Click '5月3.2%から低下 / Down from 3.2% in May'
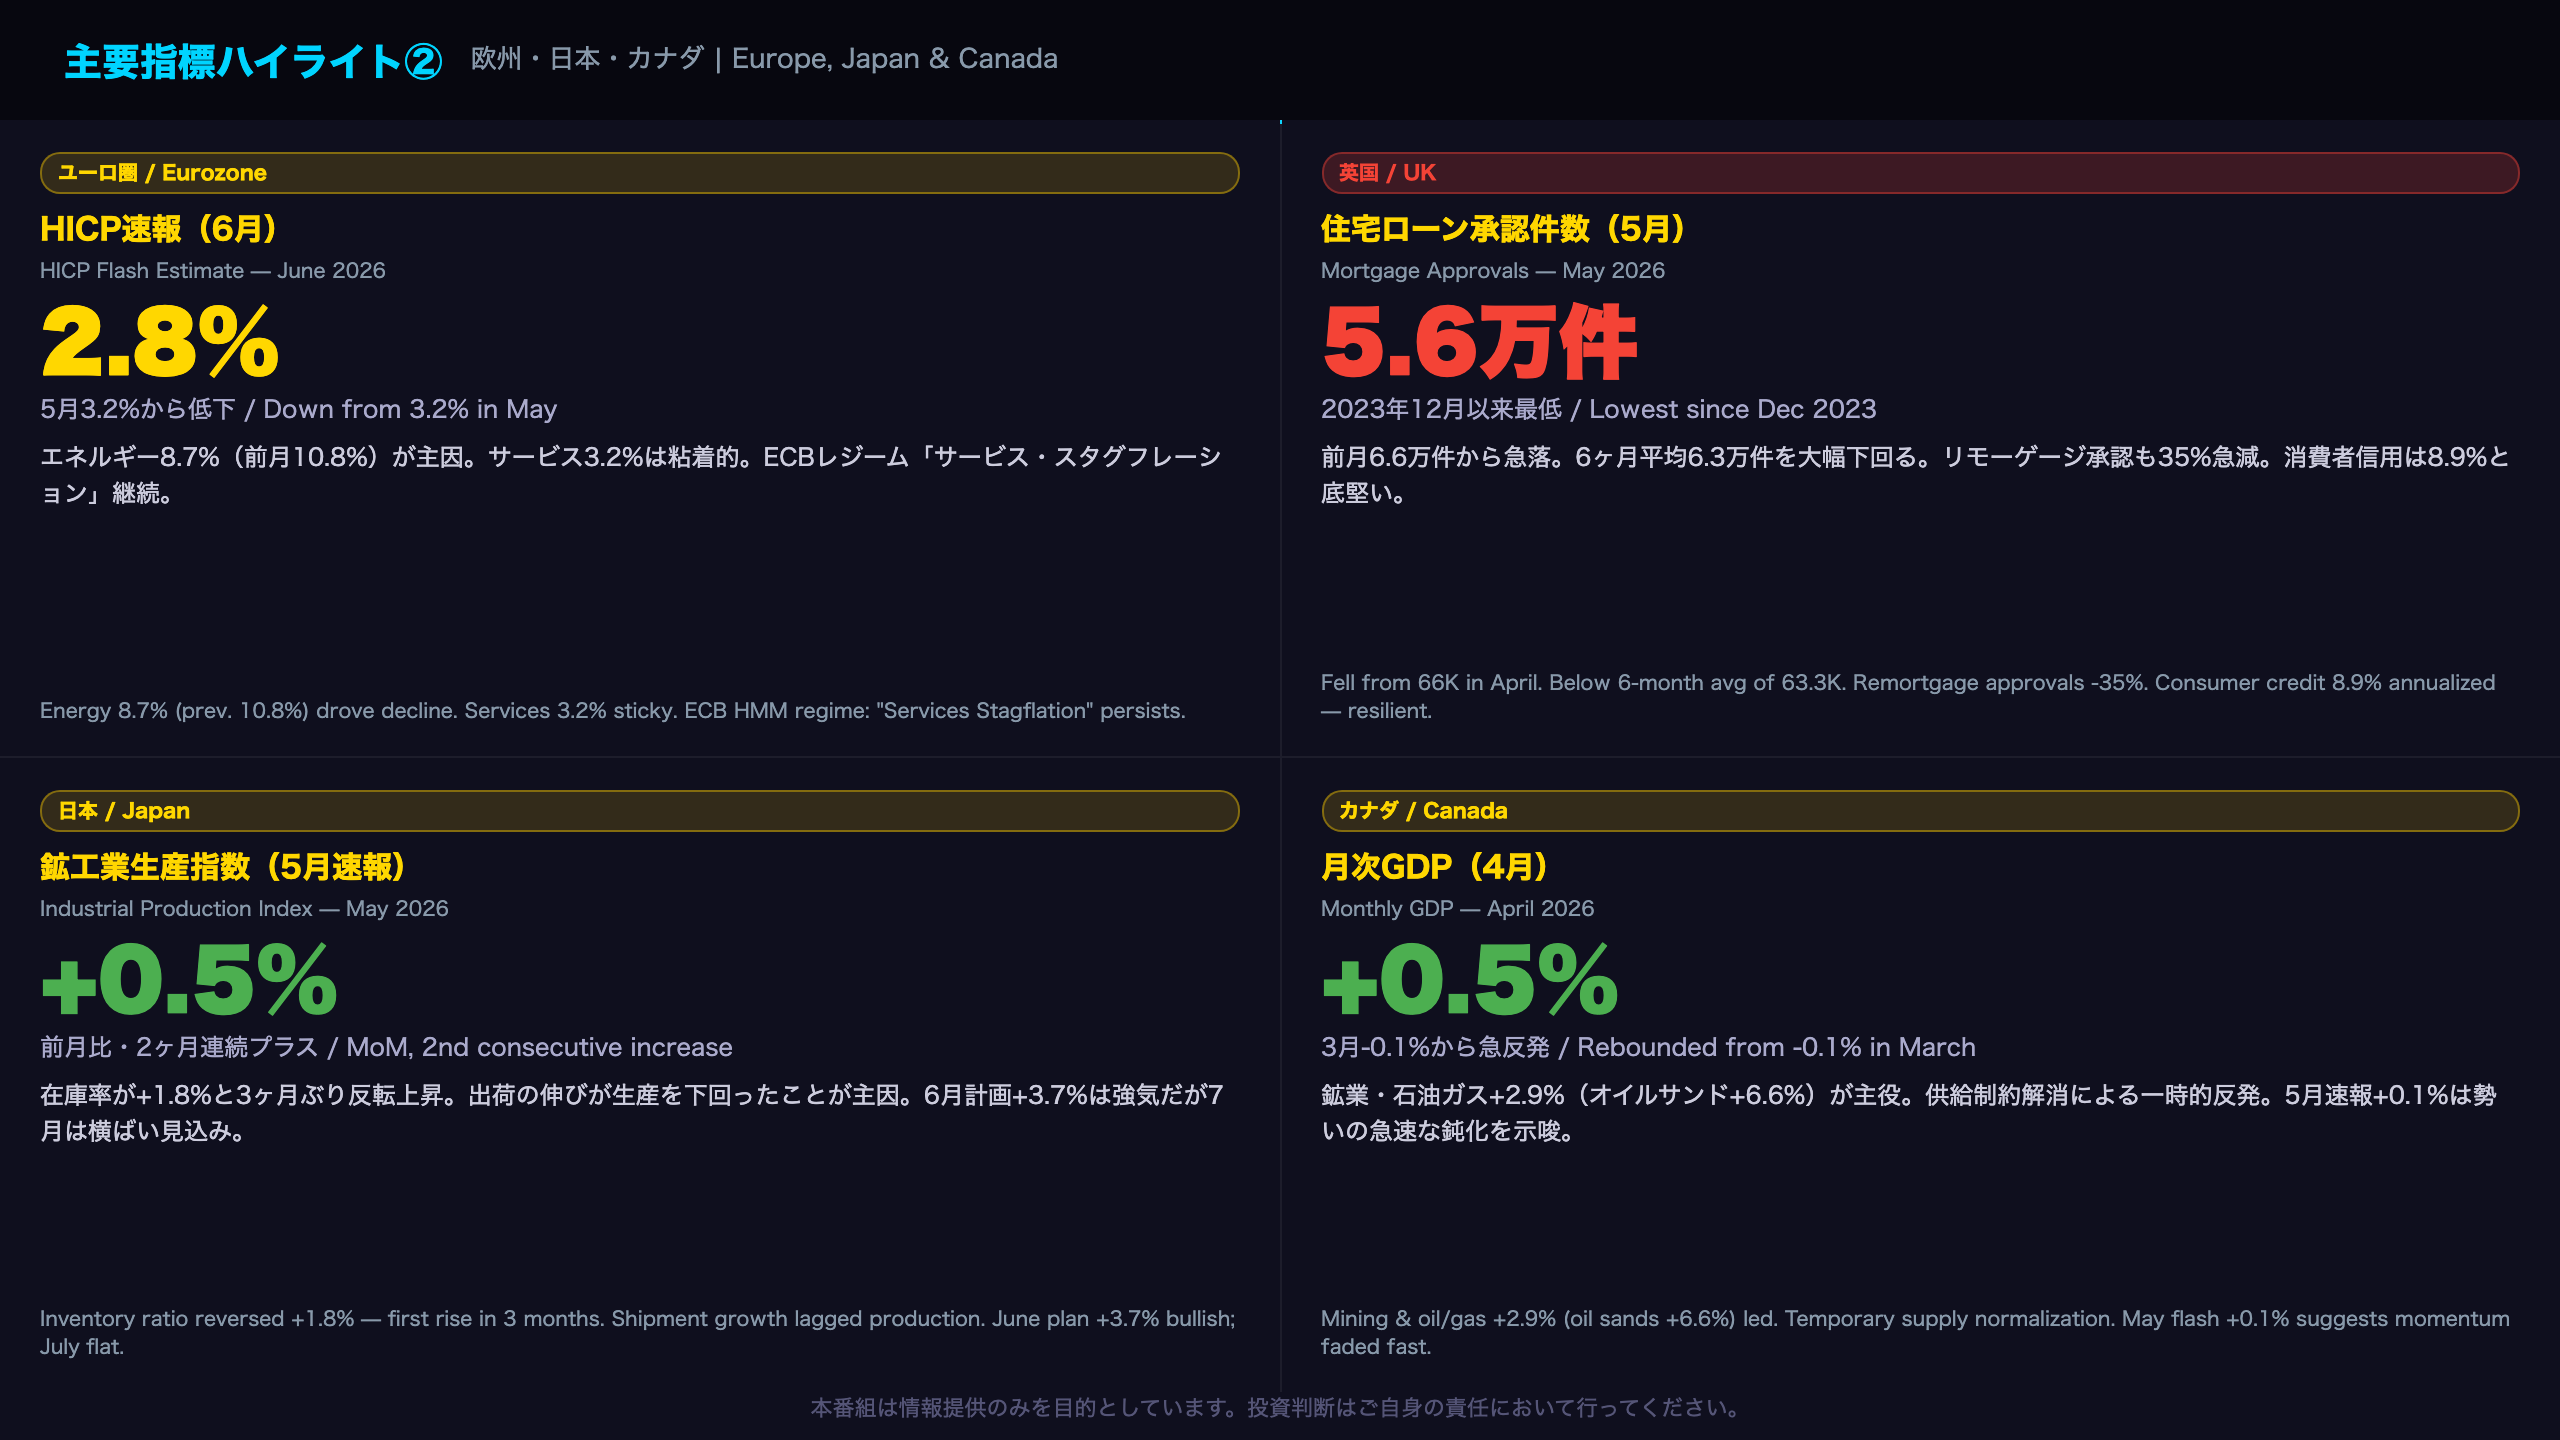The height and width of the screenshot is (1440, 2560). (298, 409)
